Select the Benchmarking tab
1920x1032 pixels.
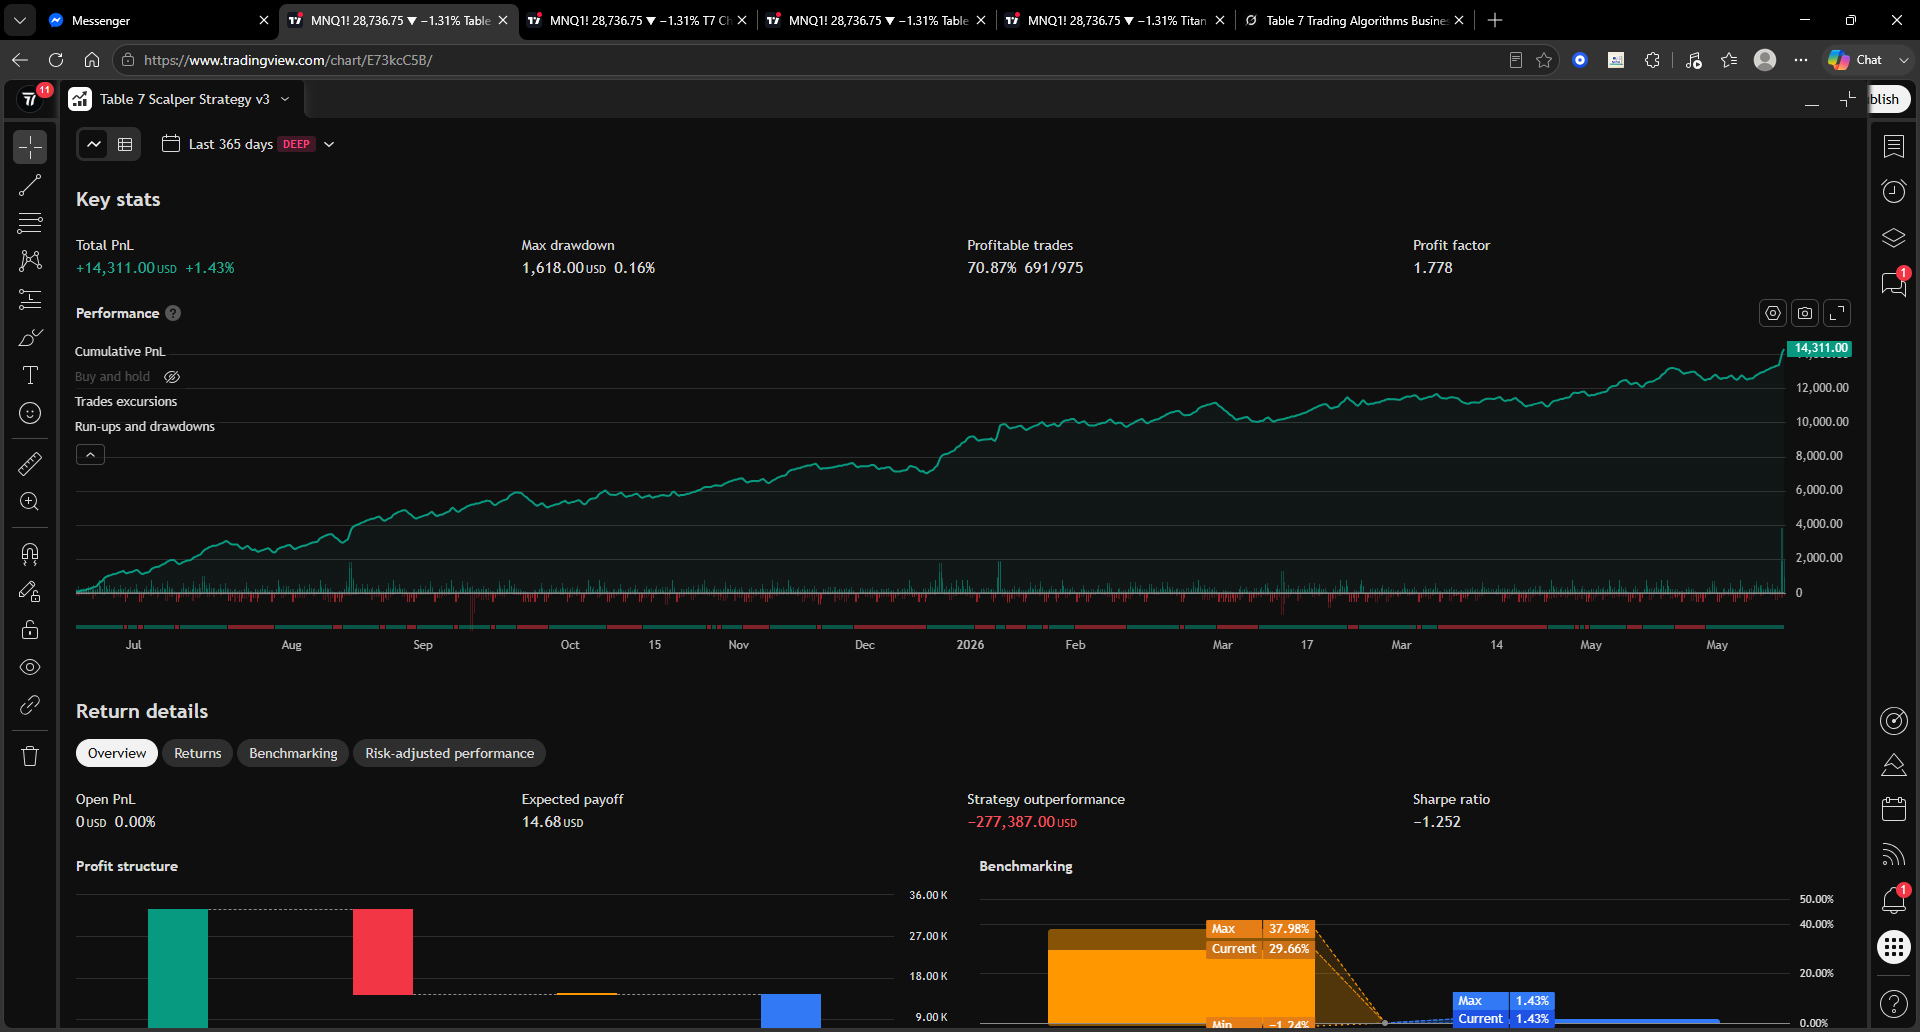pyautogui.click(x=293, y=753)
